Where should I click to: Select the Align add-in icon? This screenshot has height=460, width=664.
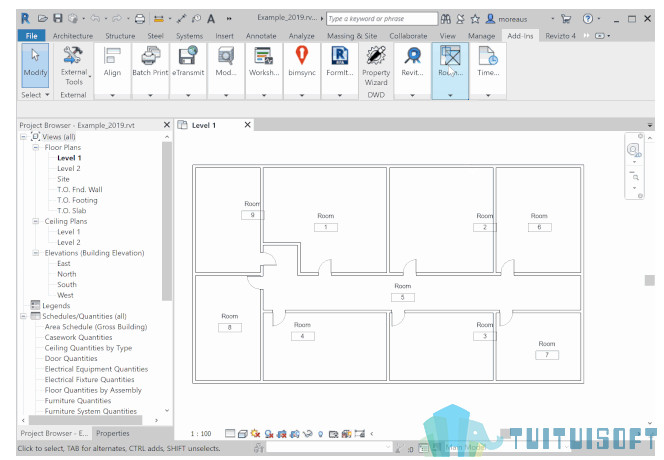click(x=112, y=56)
